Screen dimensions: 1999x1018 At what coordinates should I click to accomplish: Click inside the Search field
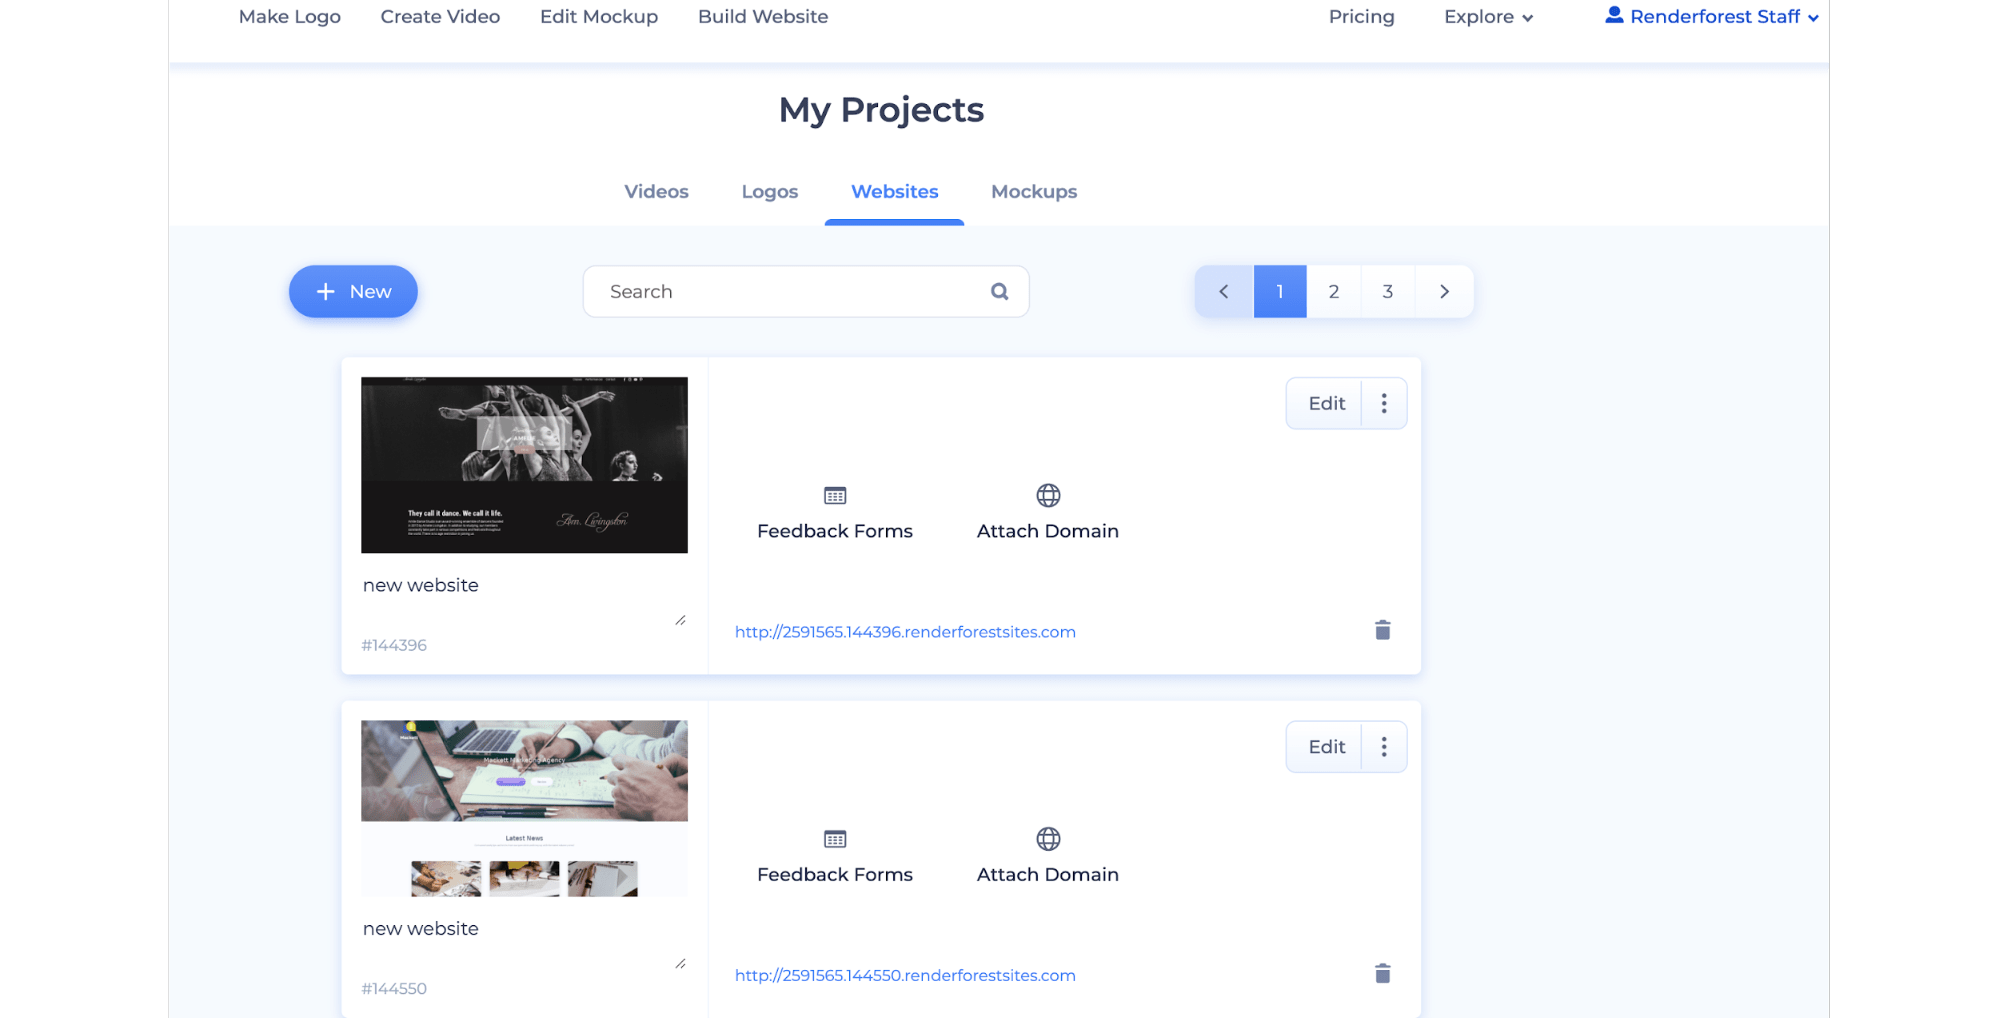click(780, 291)
